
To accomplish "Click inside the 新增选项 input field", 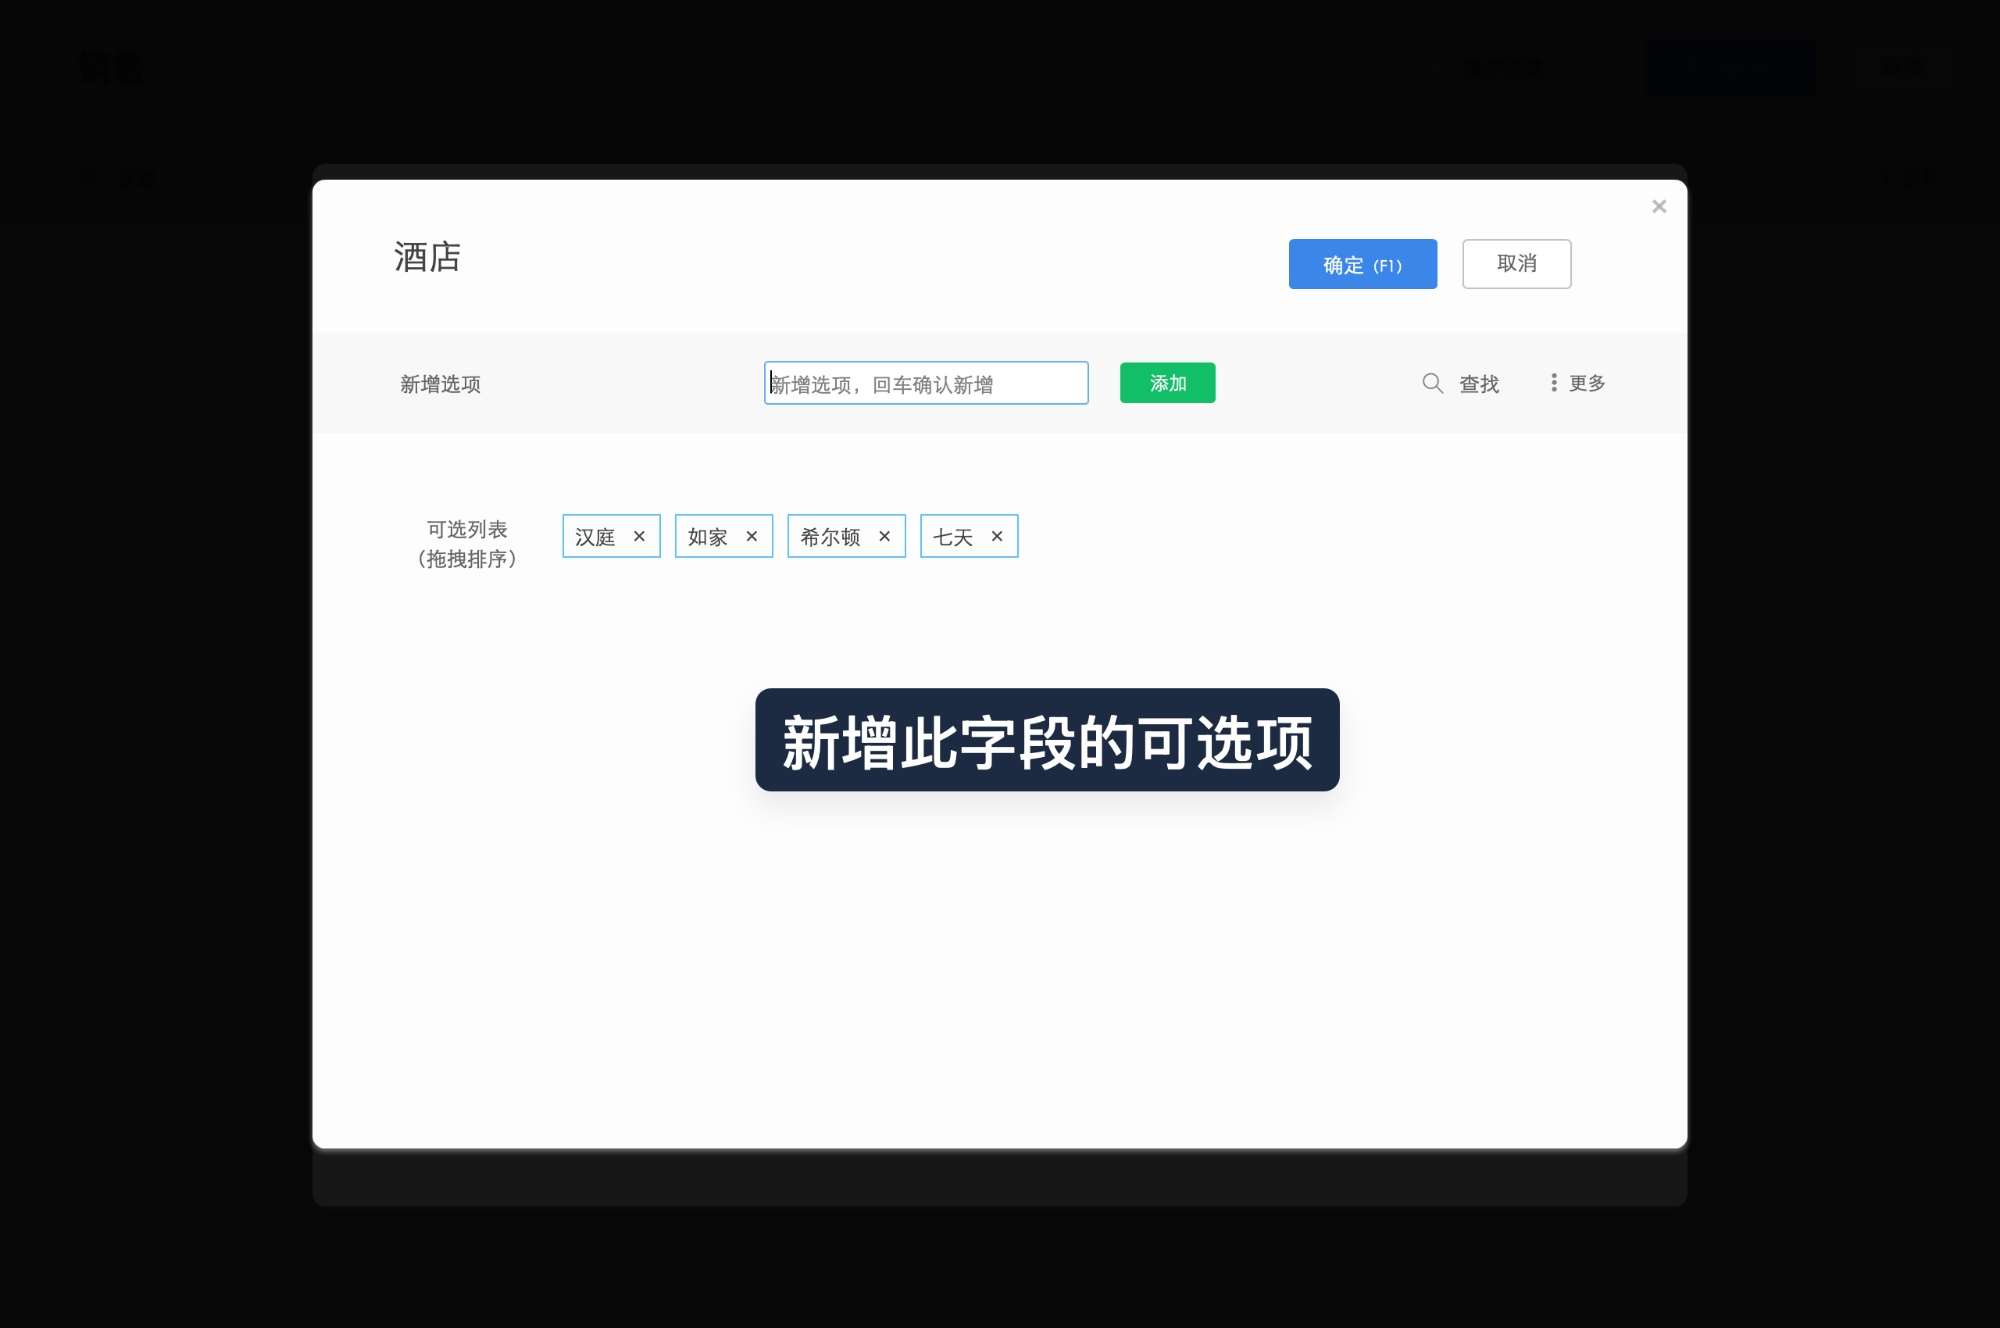I will click(x=925, y=382).
